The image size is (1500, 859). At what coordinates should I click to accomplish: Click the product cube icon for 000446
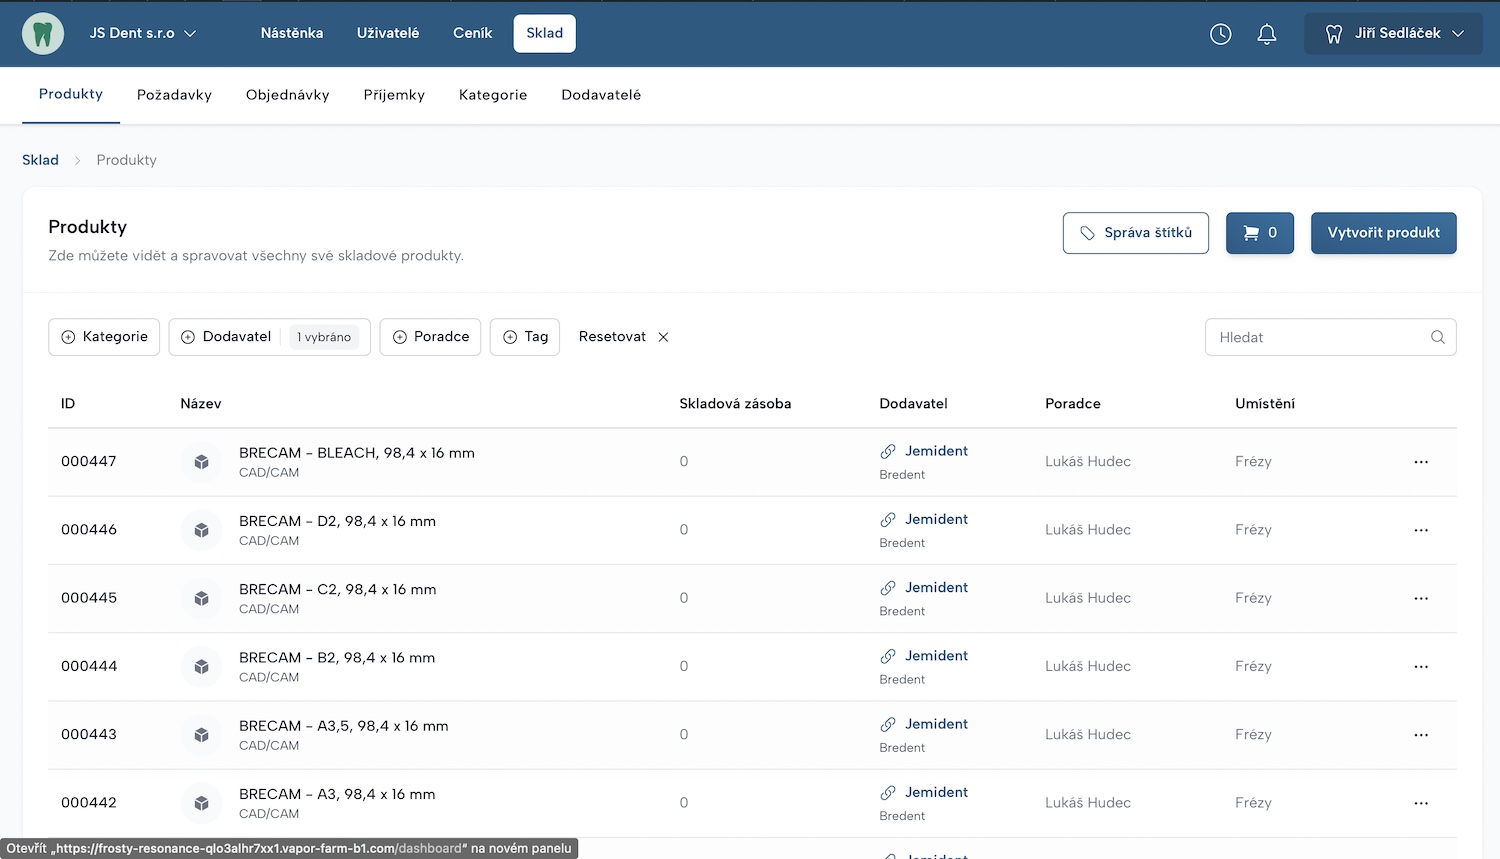(201, 530)
